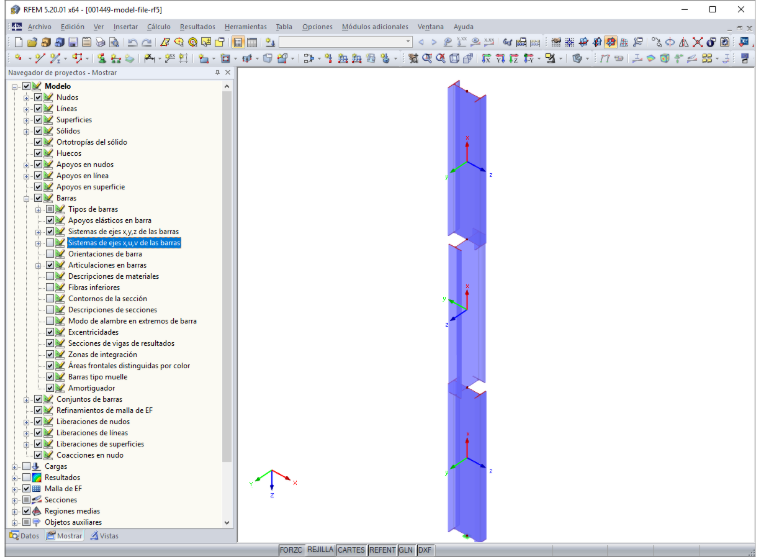
Task: Check Descripciones de materiales checkbox
Action: 50,276
